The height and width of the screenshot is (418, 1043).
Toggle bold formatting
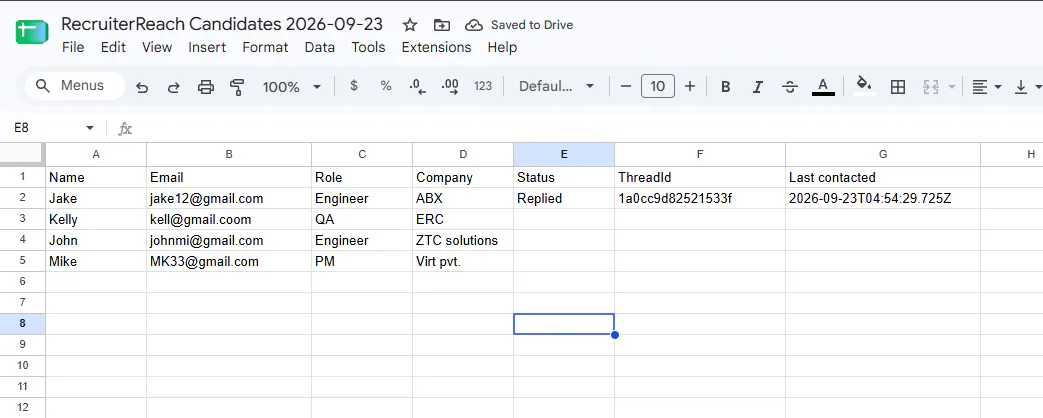[726, 87]
